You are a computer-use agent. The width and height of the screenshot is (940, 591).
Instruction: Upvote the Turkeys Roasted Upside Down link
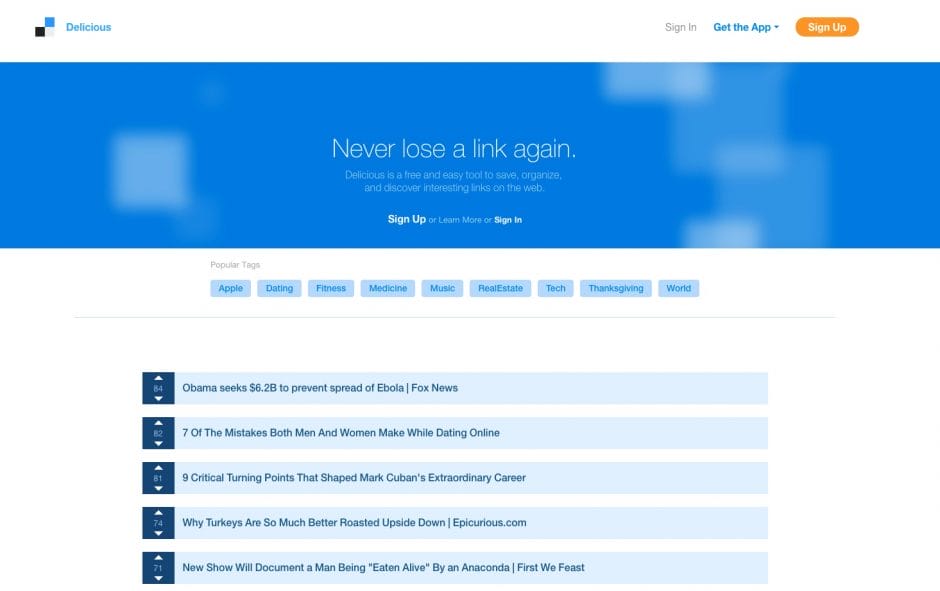pyautogui.click(x=158, y=513)
